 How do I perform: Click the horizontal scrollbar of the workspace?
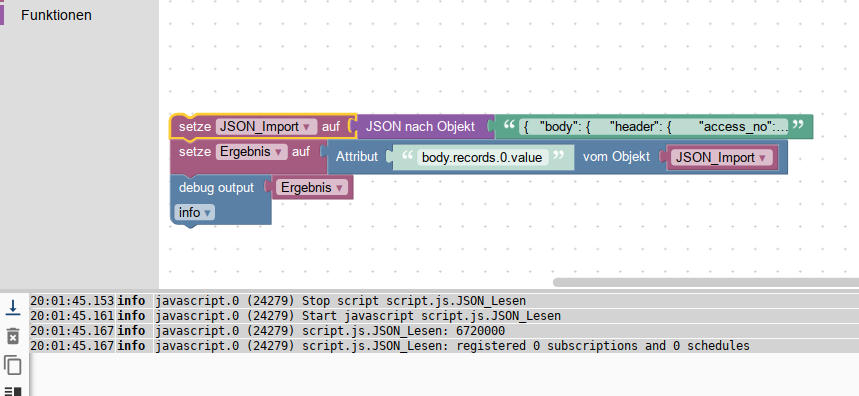pos(706,283)
